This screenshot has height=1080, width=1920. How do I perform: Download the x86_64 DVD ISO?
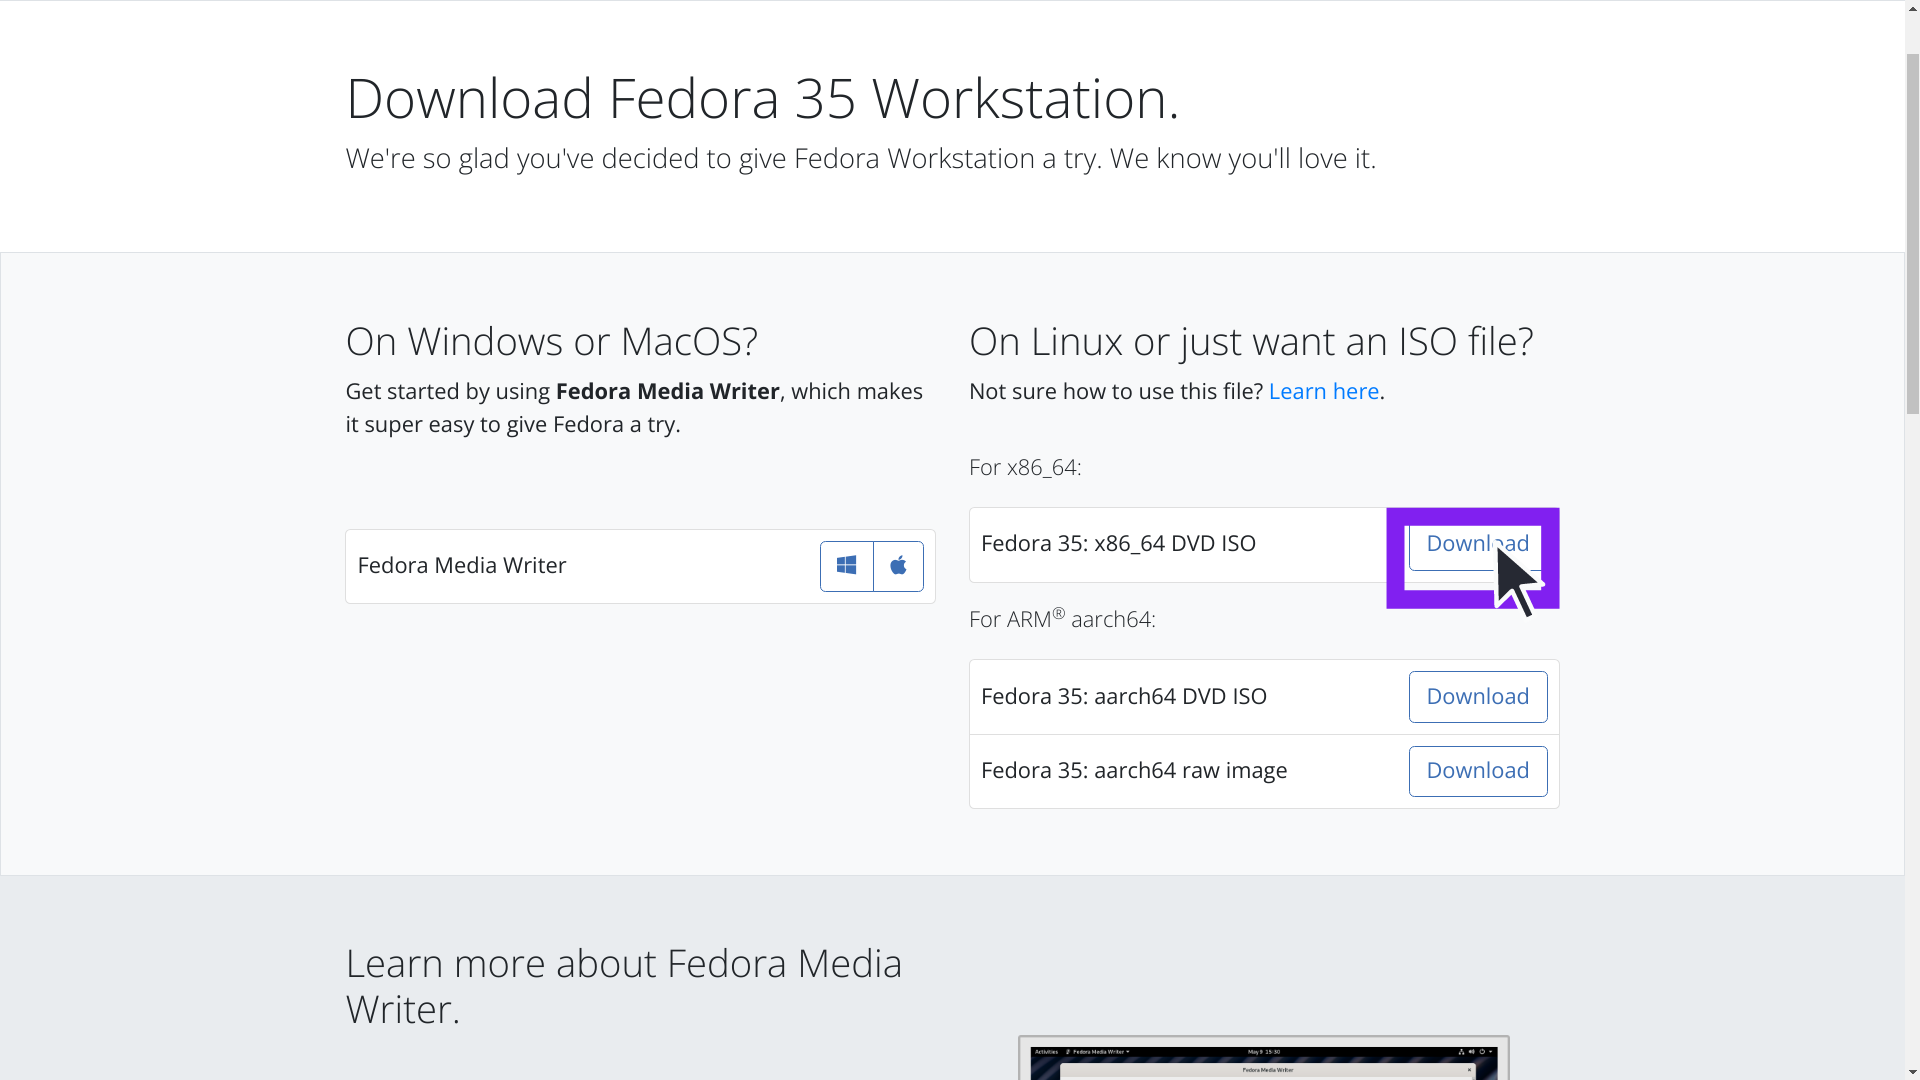click(x=1477, y=545)
